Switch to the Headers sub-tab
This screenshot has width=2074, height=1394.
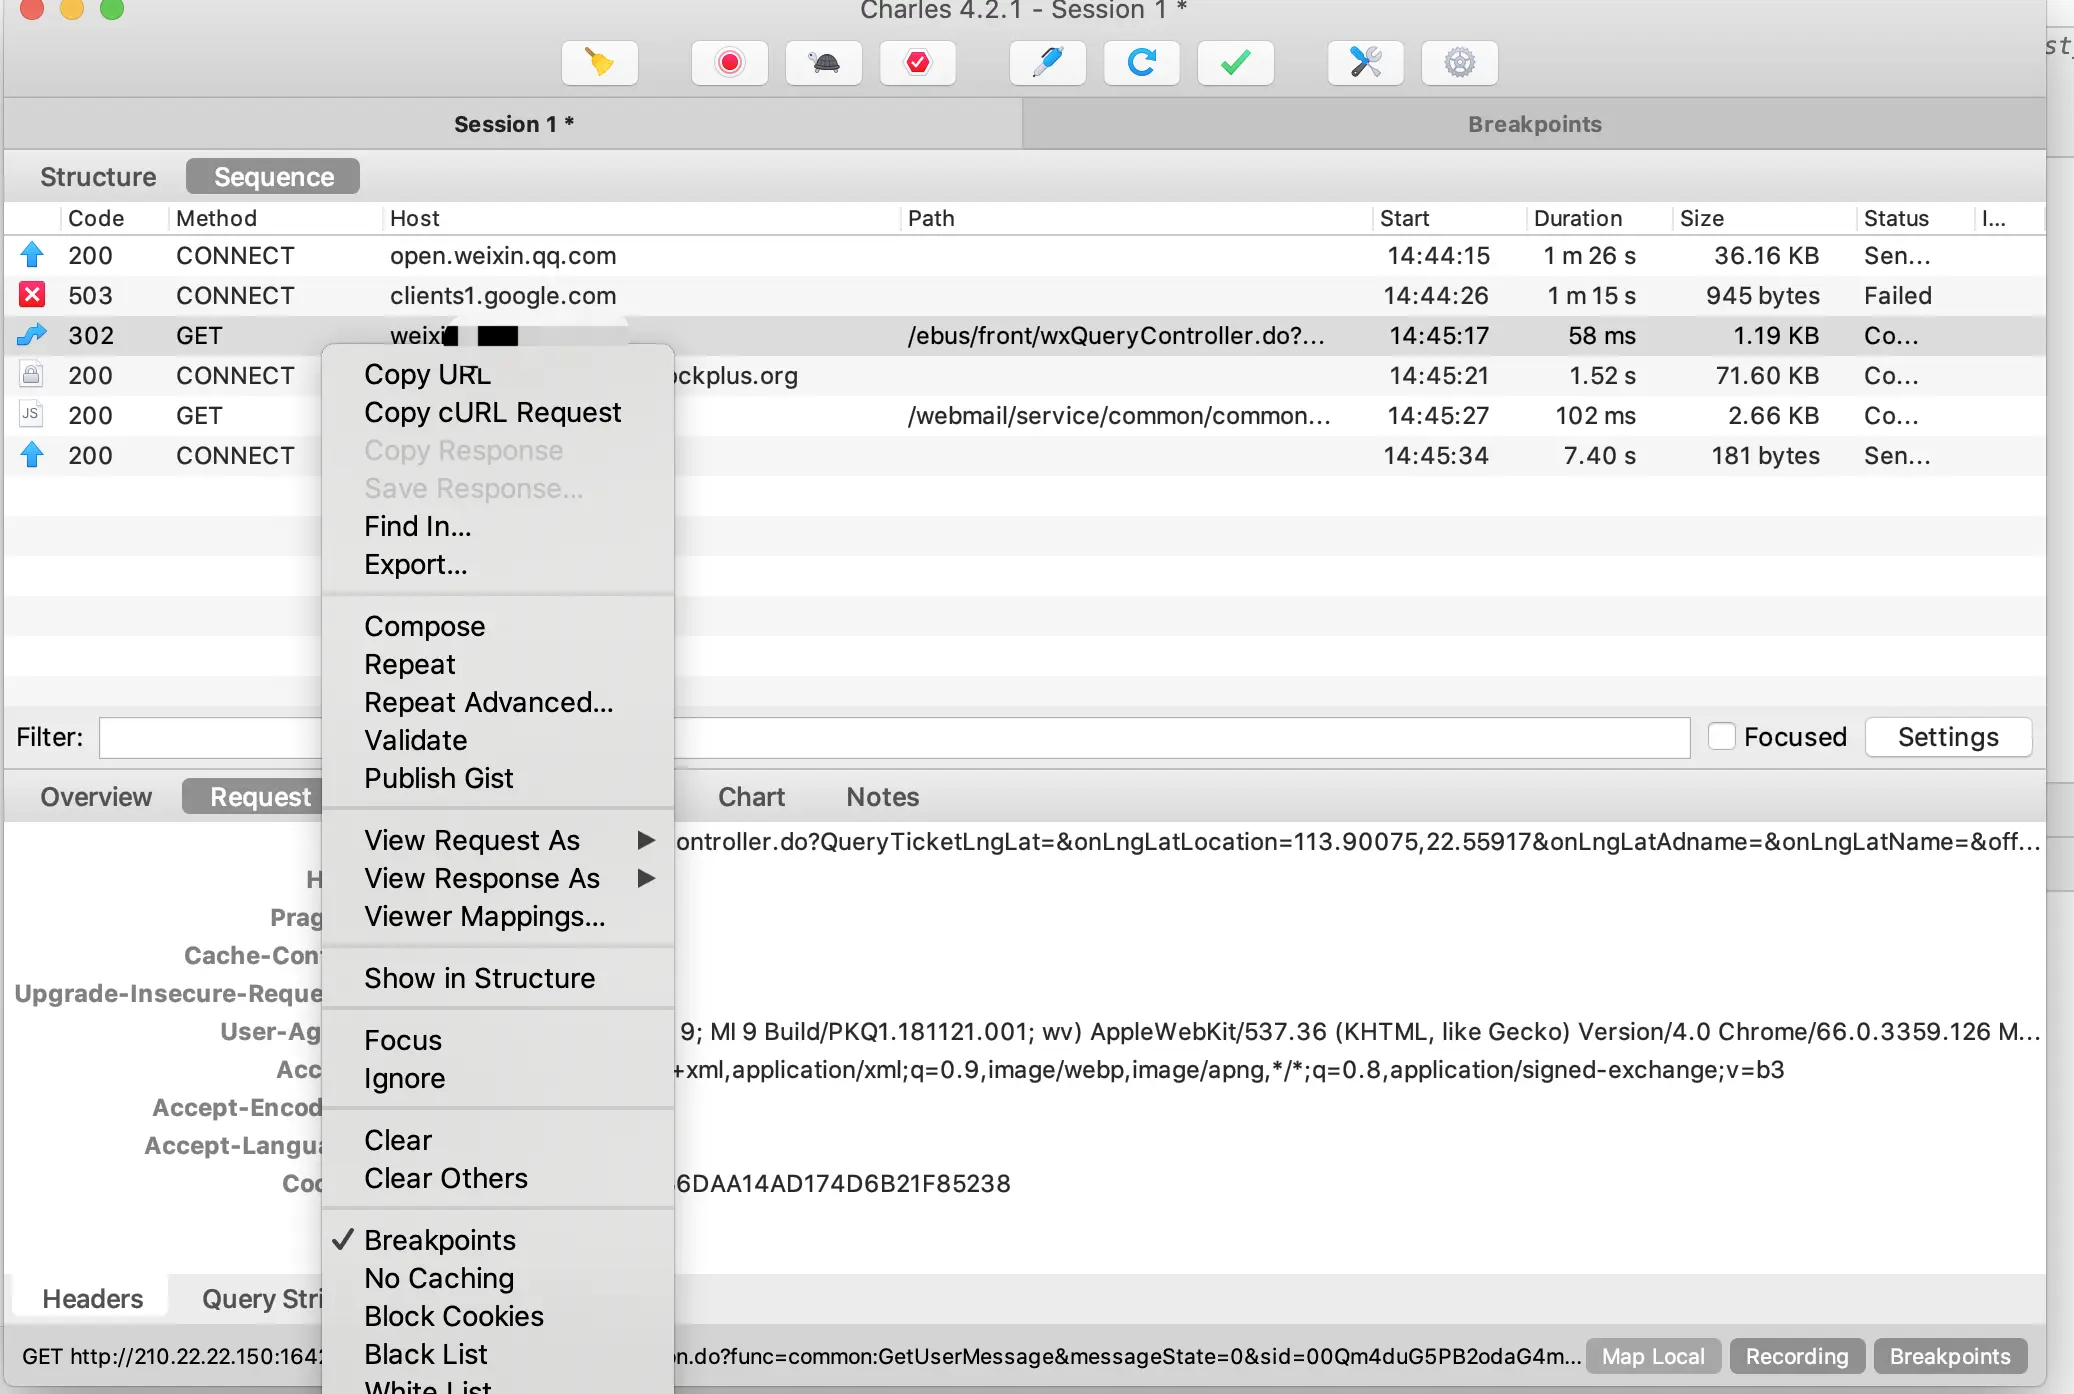[x=92, y=1298]
